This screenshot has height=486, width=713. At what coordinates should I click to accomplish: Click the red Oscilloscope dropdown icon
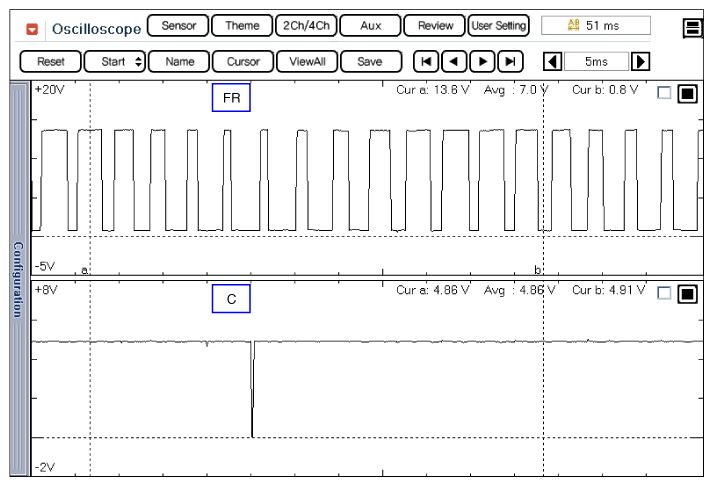33,28
